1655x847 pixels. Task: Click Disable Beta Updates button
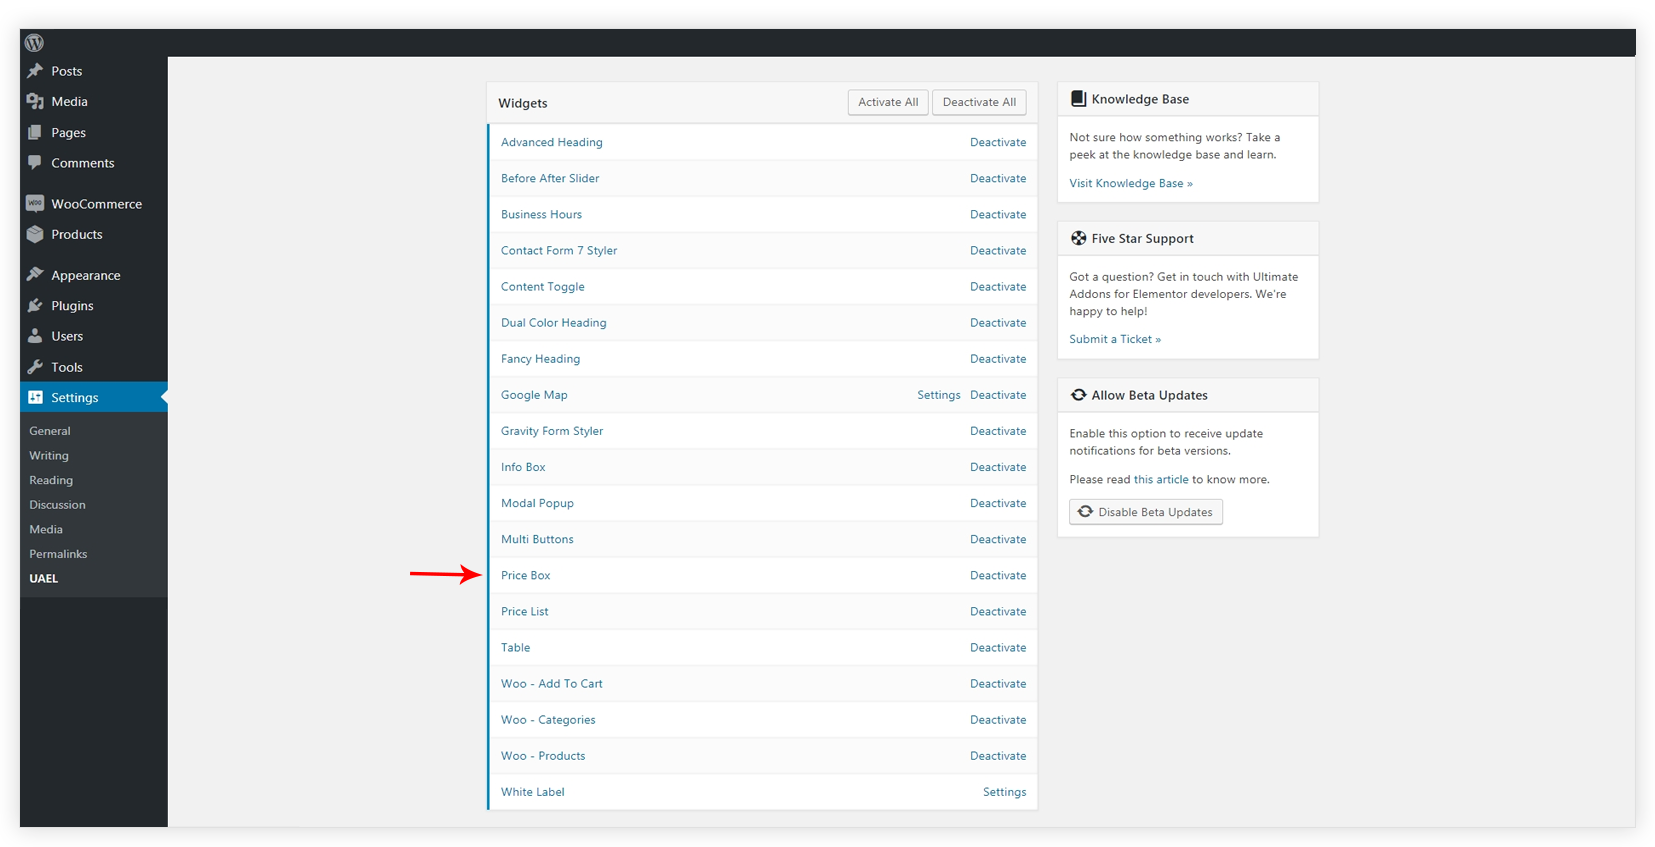[1146, 512]
